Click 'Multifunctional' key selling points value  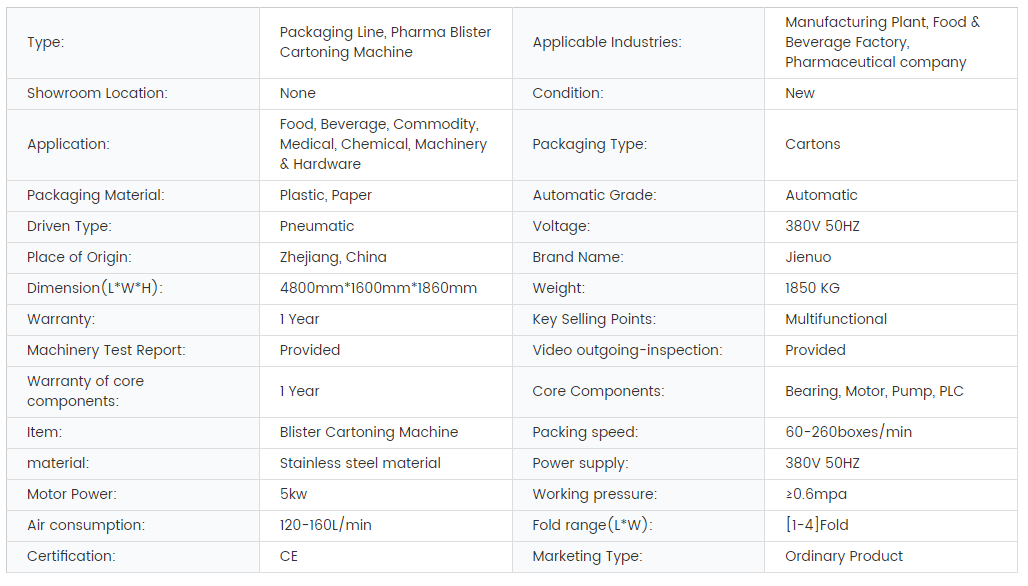click(836, 319)
